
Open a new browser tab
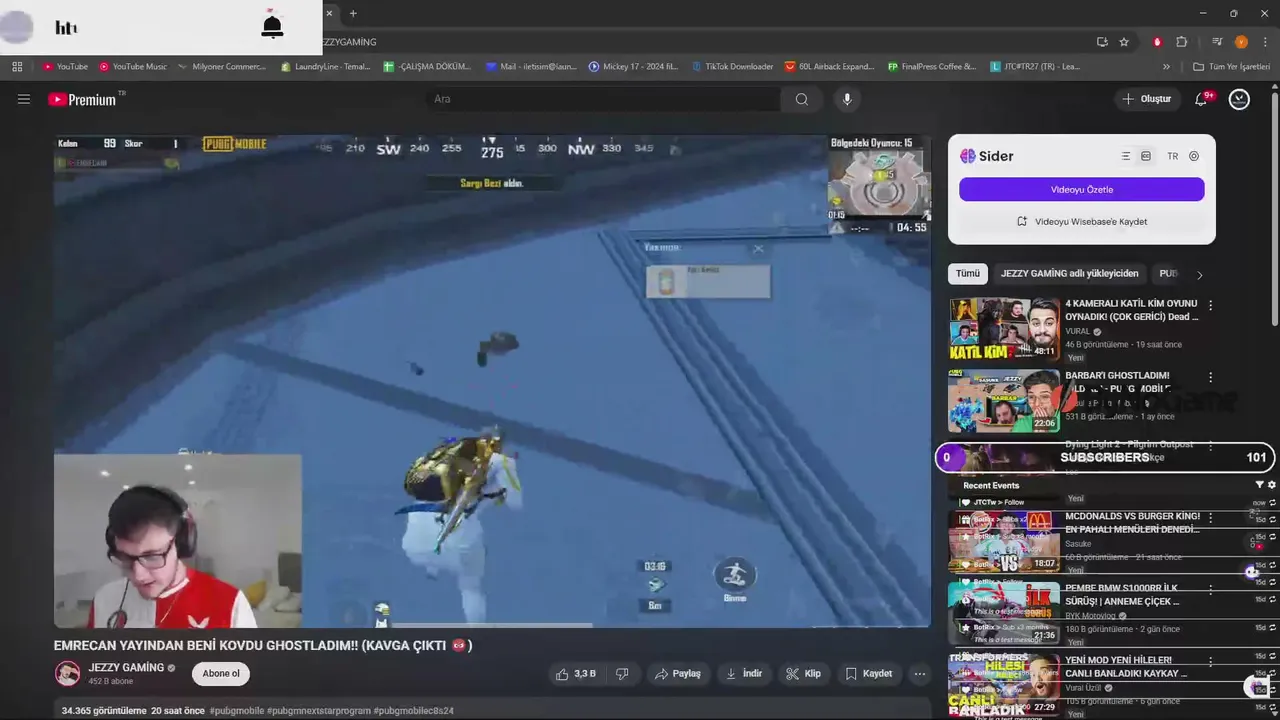[x=353, y=13]
